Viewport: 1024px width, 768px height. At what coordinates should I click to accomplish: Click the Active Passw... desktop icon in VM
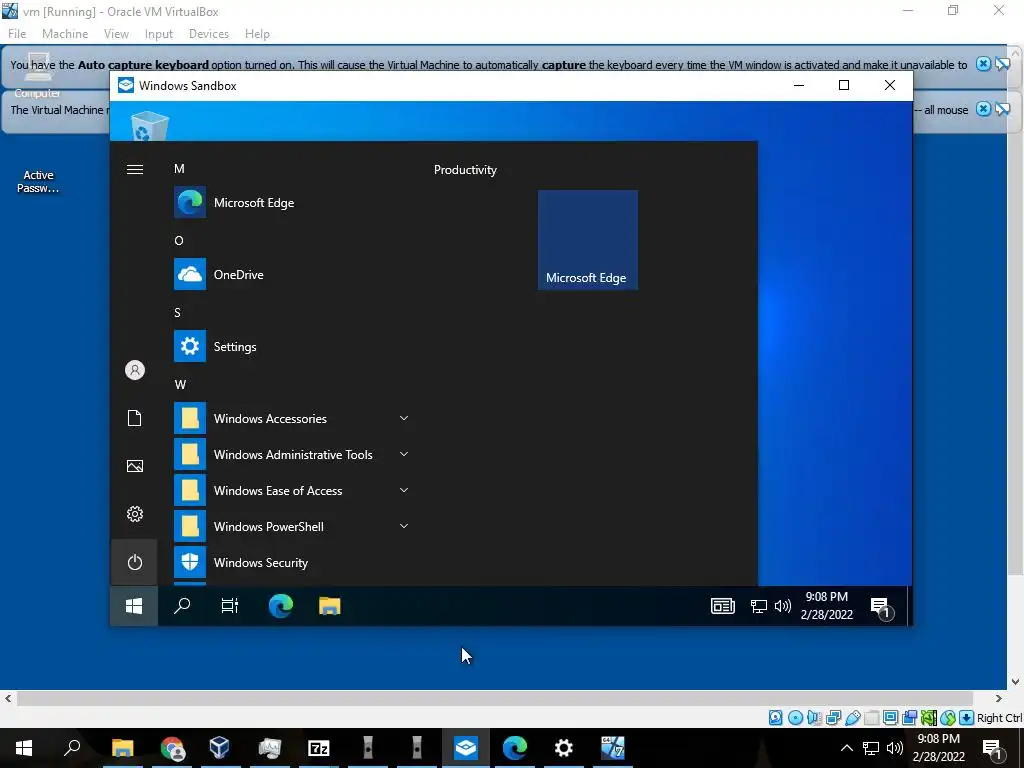point(38,182)
